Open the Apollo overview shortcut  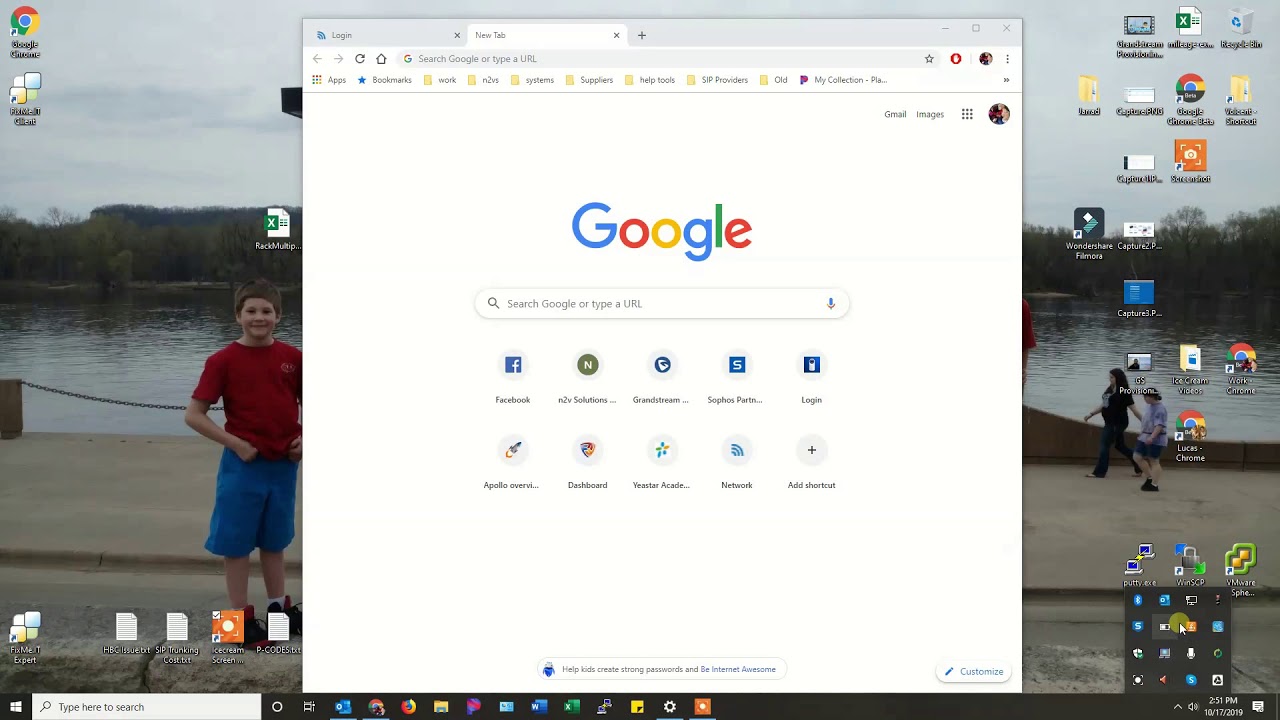[x=513, y=462]
